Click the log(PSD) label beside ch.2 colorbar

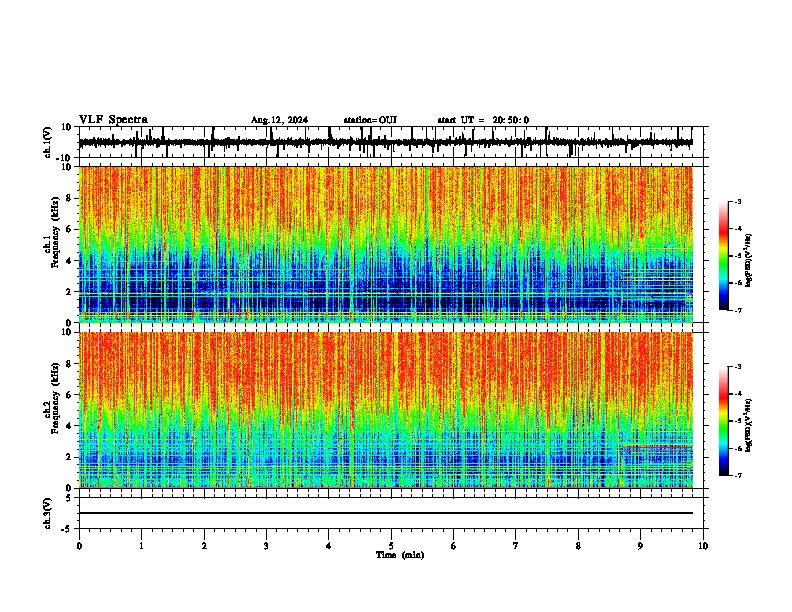click(x=748, y=425)
